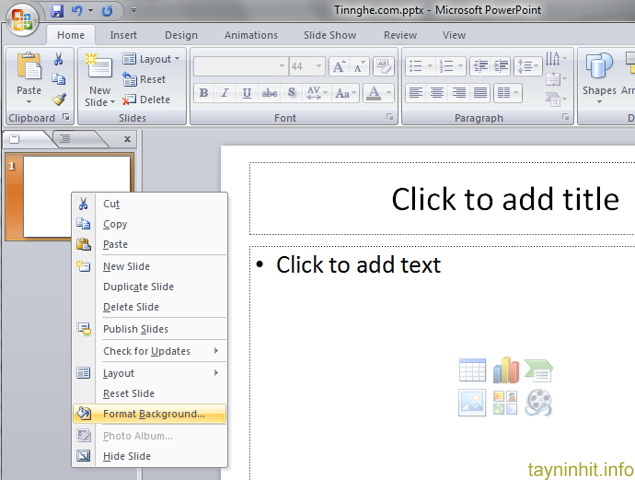The height and width of the screenshot is (480, 635).
Task: Insert media clip using the placeholder icon
Action: coord(538,402)
